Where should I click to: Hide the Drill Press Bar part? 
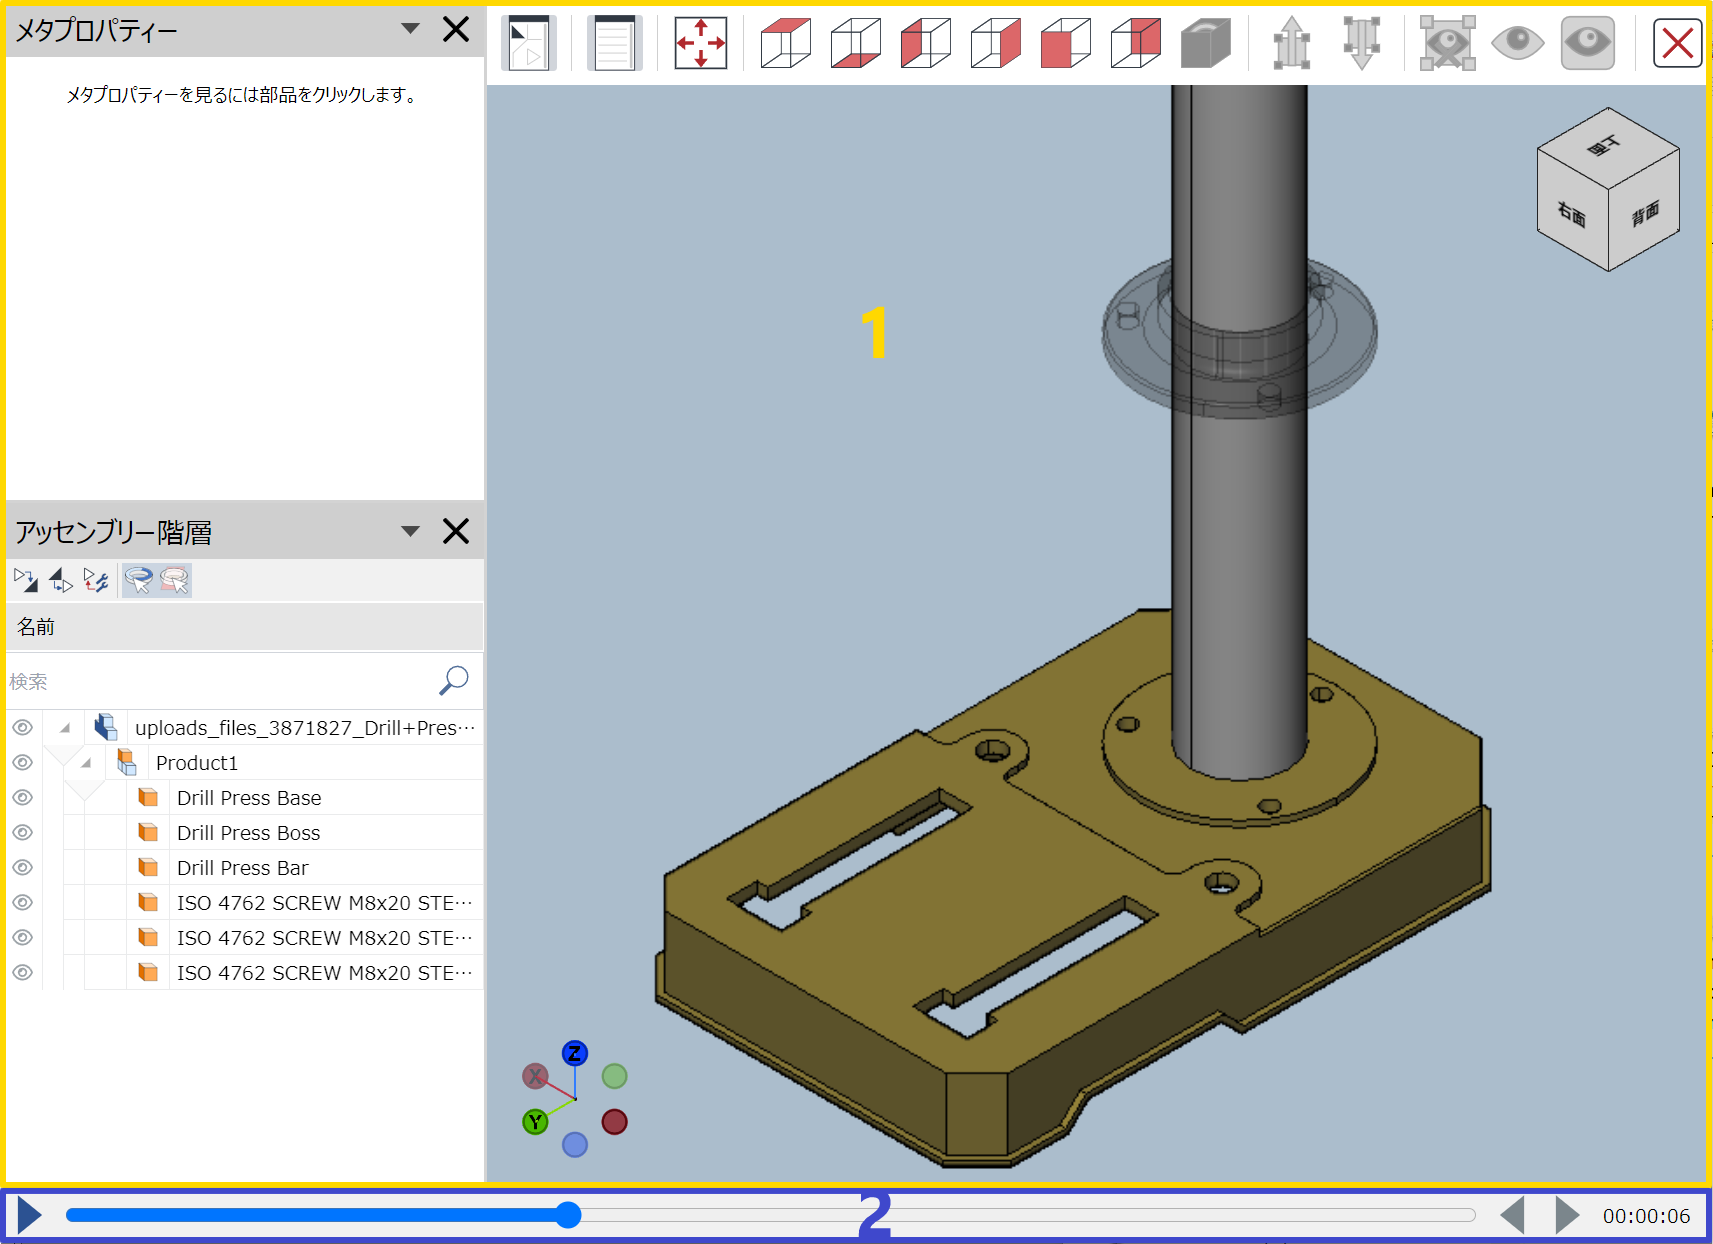coord(23,868)
